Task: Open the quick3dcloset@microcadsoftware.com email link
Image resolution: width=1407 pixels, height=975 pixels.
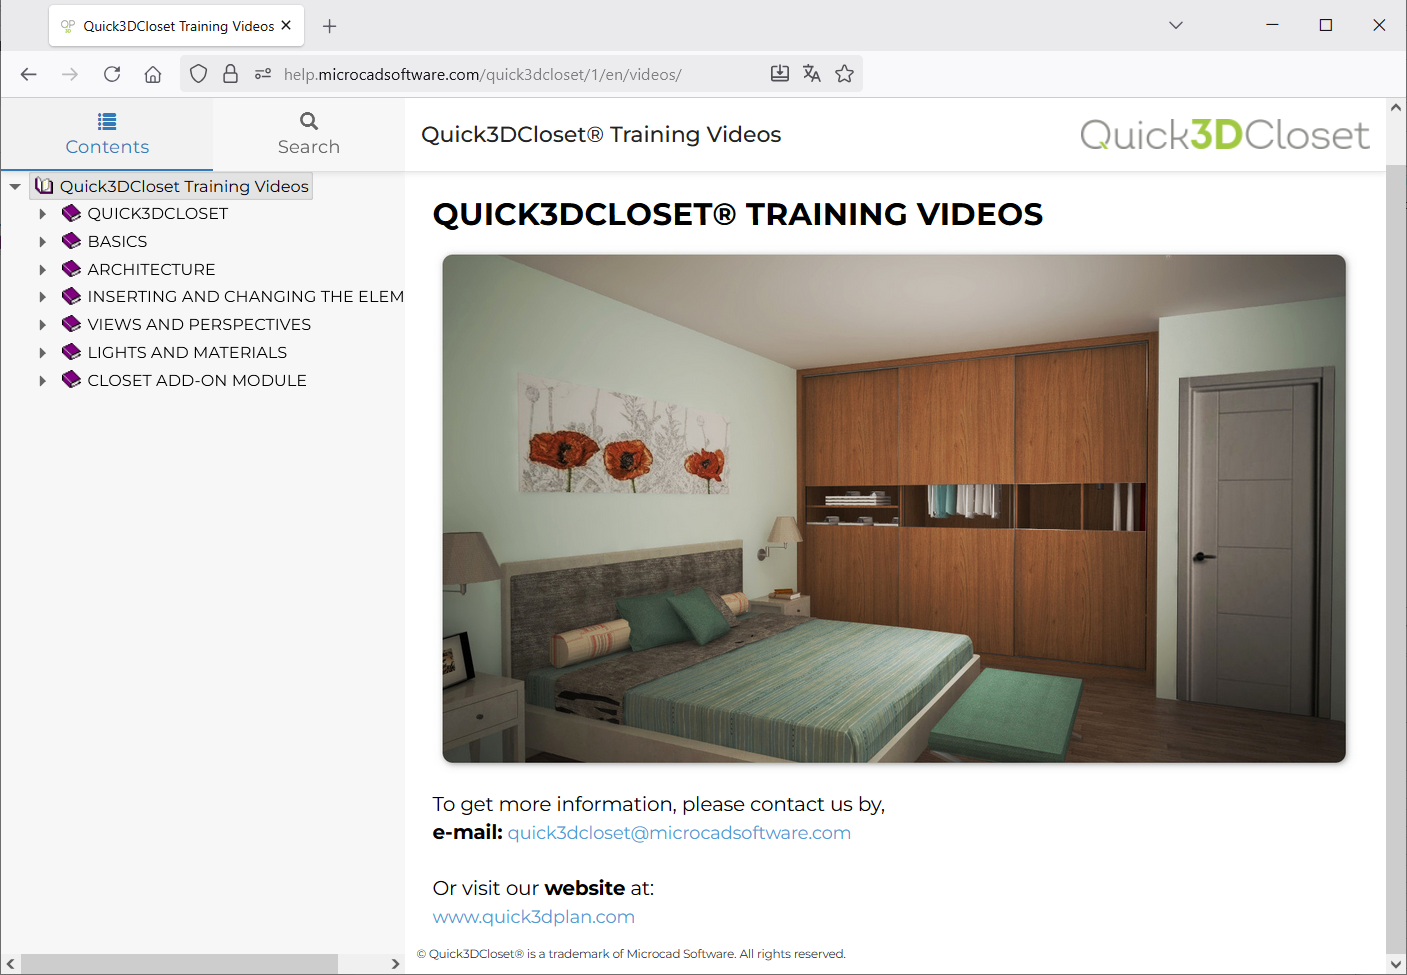Action: pyautogui.click(x=679, y=833)
